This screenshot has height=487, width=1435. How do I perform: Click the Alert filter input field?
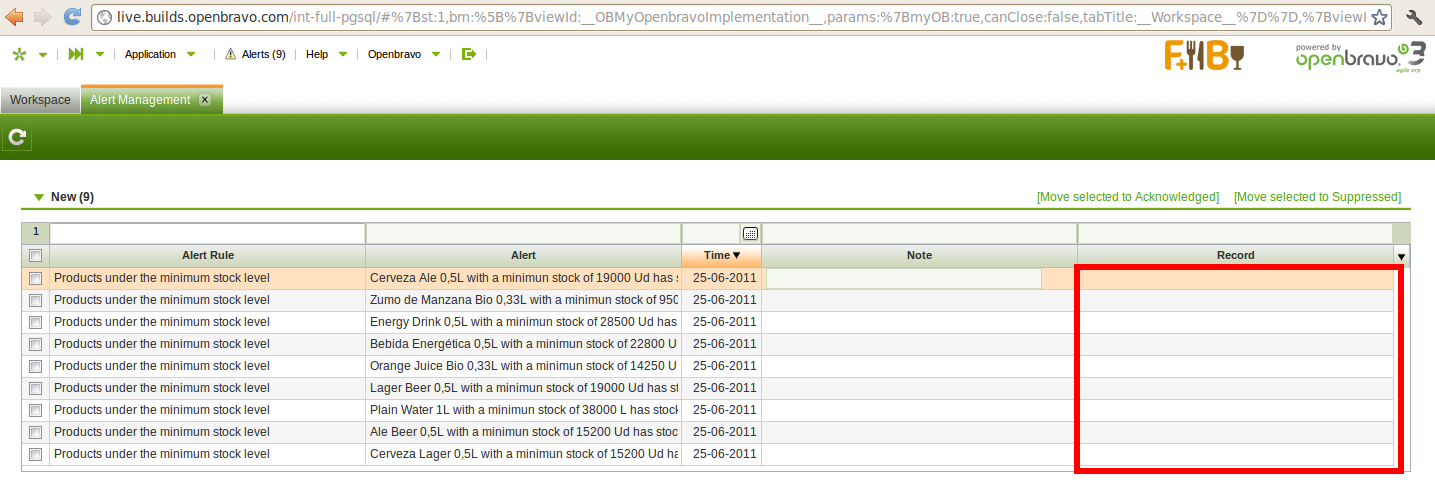[523, 233]
